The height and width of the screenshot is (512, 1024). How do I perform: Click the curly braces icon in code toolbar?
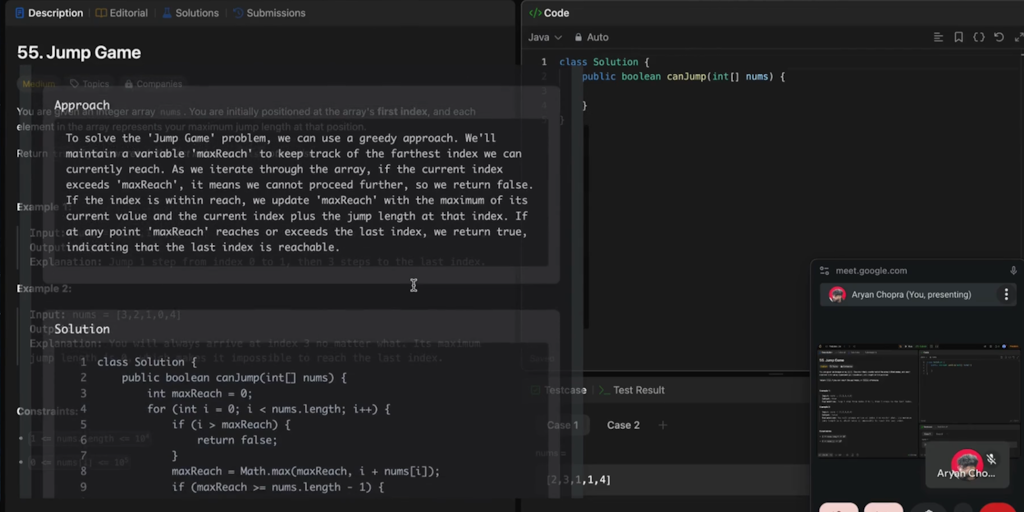(979, 37)
